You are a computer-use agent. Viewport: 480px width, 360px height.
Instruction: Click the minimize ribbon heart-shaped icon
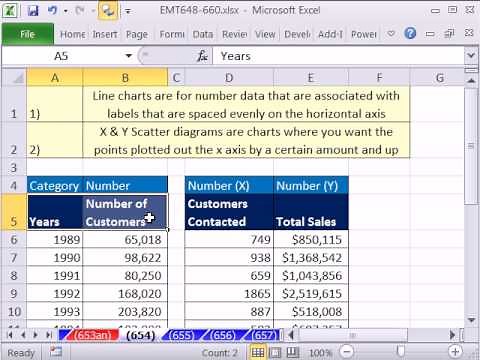(391, 33)
